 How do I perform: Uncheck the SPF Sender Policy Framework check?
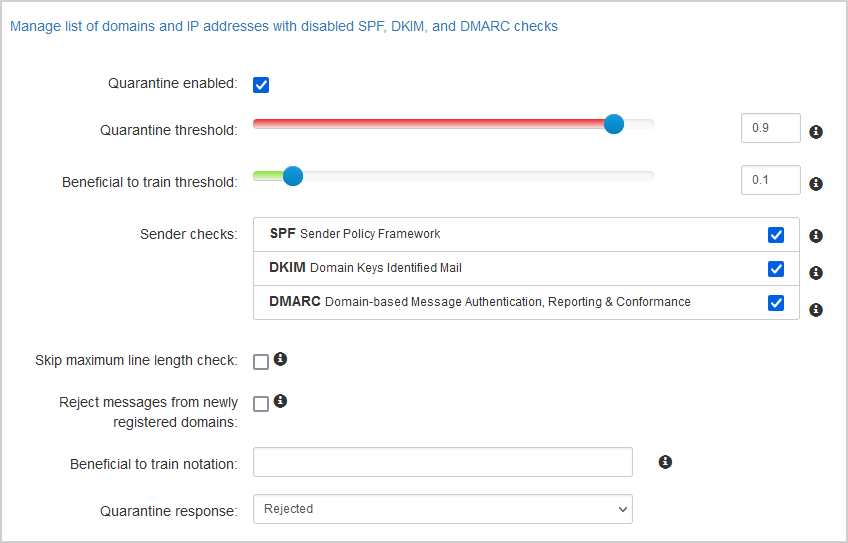point(776,235)
